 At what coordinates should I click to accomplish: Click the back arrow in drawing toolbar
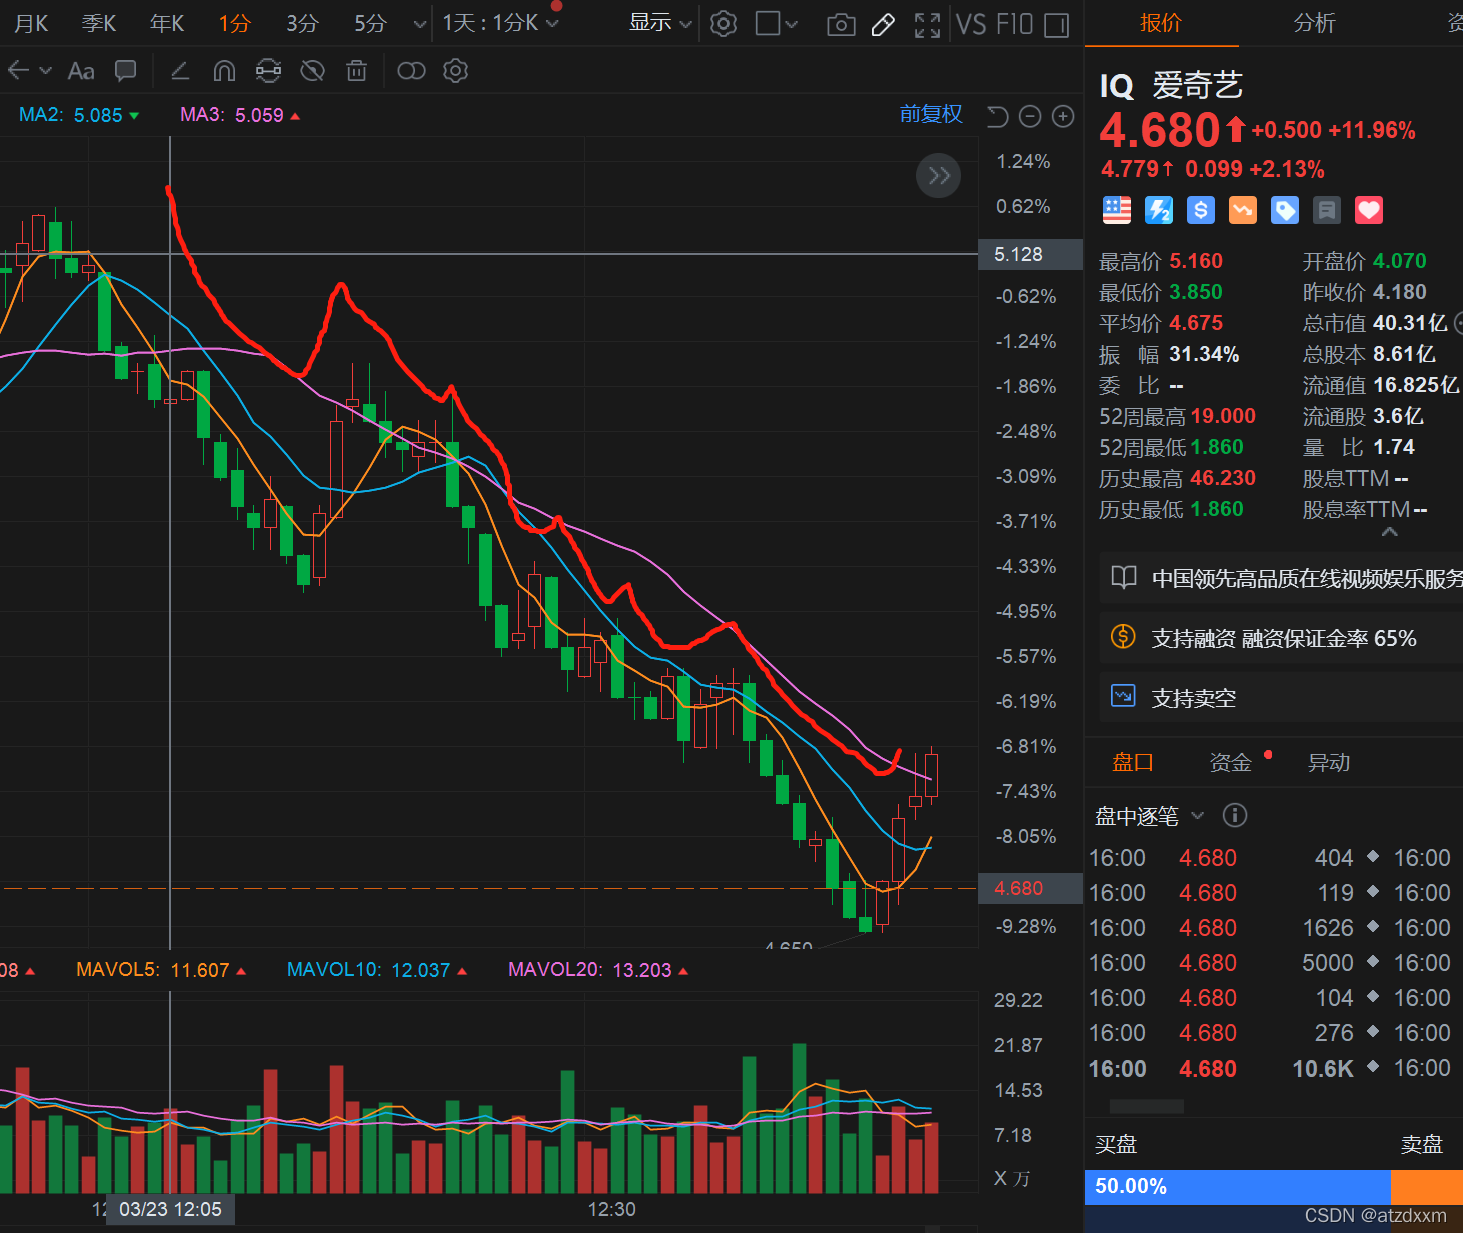(18, 70)
